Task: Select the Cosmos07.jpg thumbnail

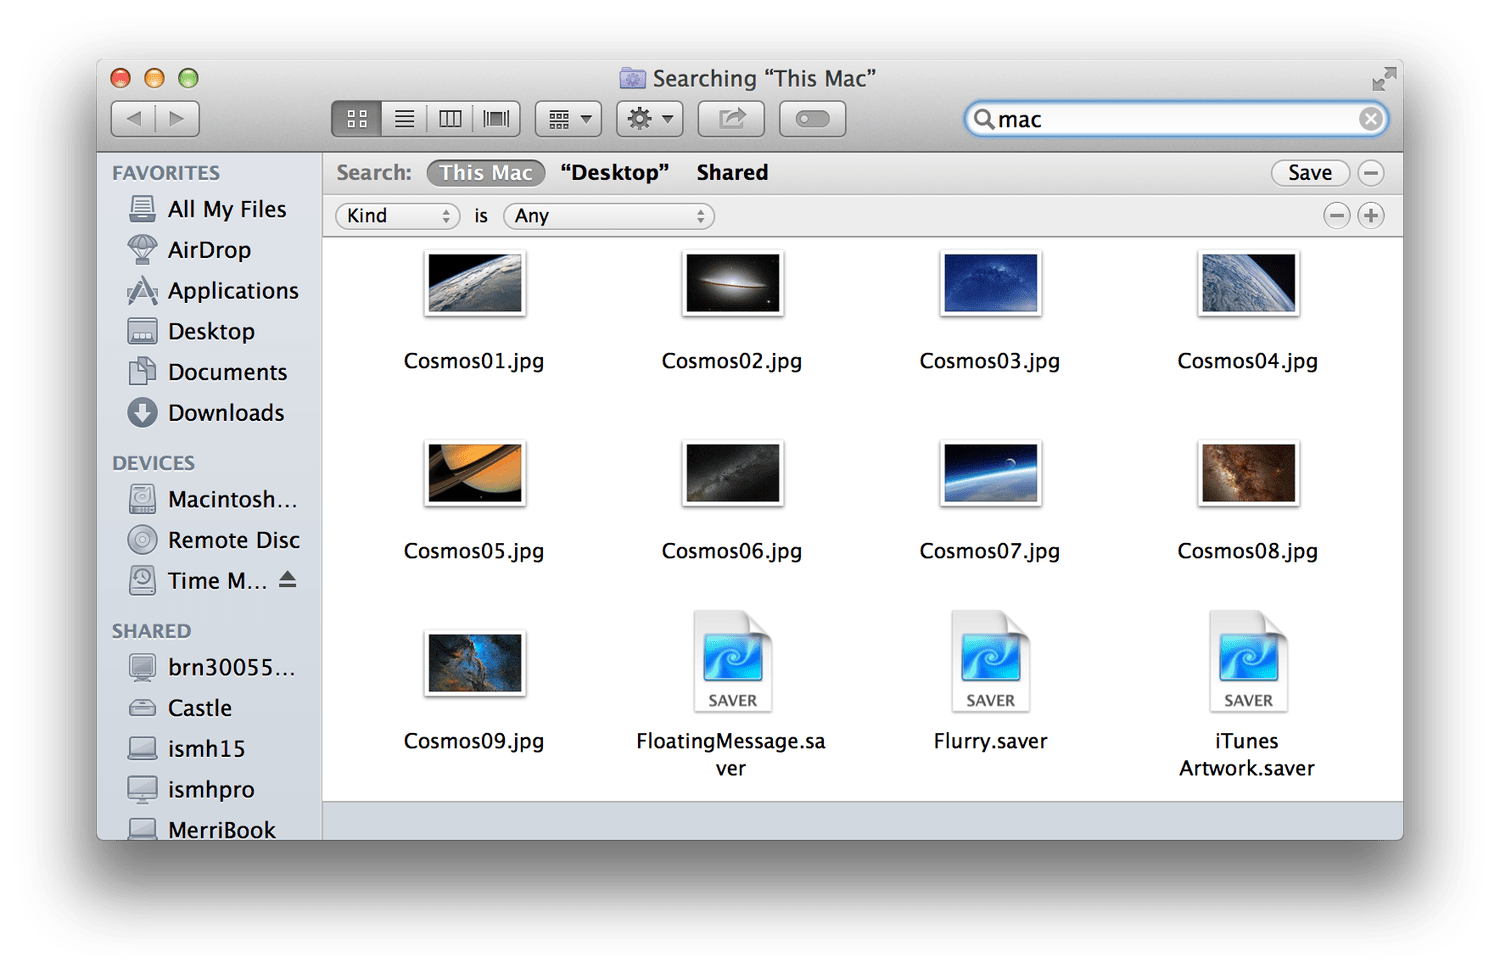Action: (x=991, y=473)
